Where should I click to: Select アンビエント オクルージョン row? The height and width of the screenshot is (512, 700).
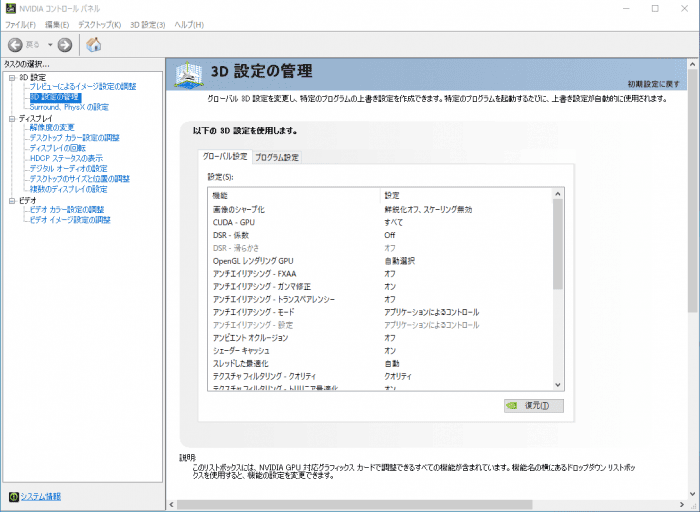[379, 338]
